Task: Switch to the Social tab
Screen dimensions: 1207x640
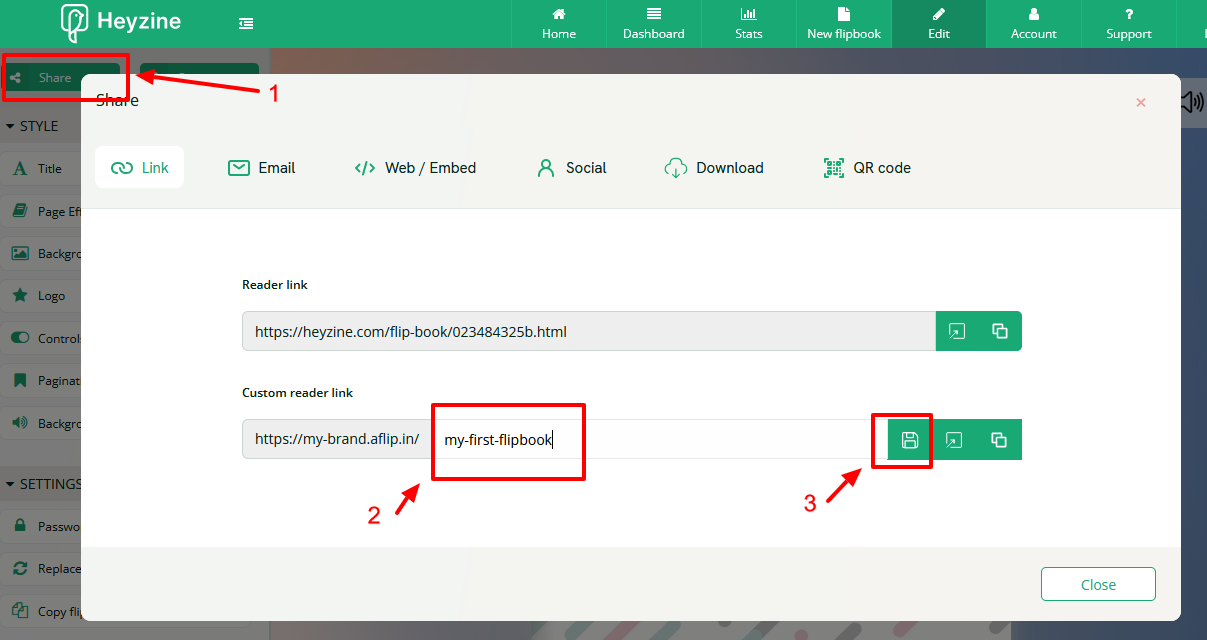Action: click(571, 168)
